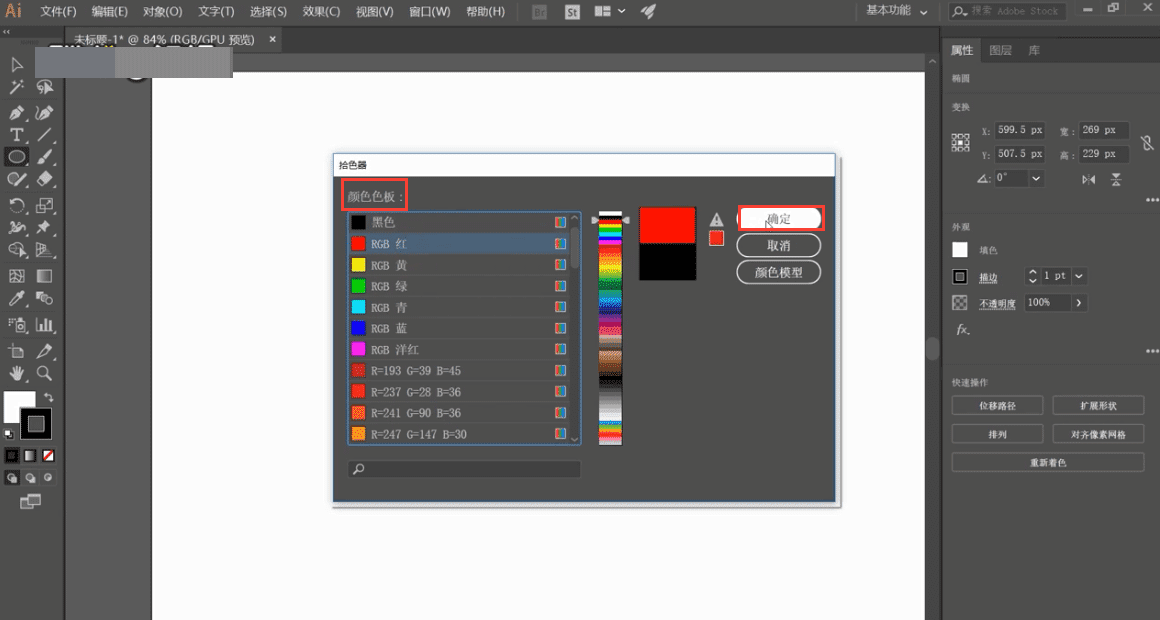Set paint mode to Color
1160x620 pixels.
12,456
